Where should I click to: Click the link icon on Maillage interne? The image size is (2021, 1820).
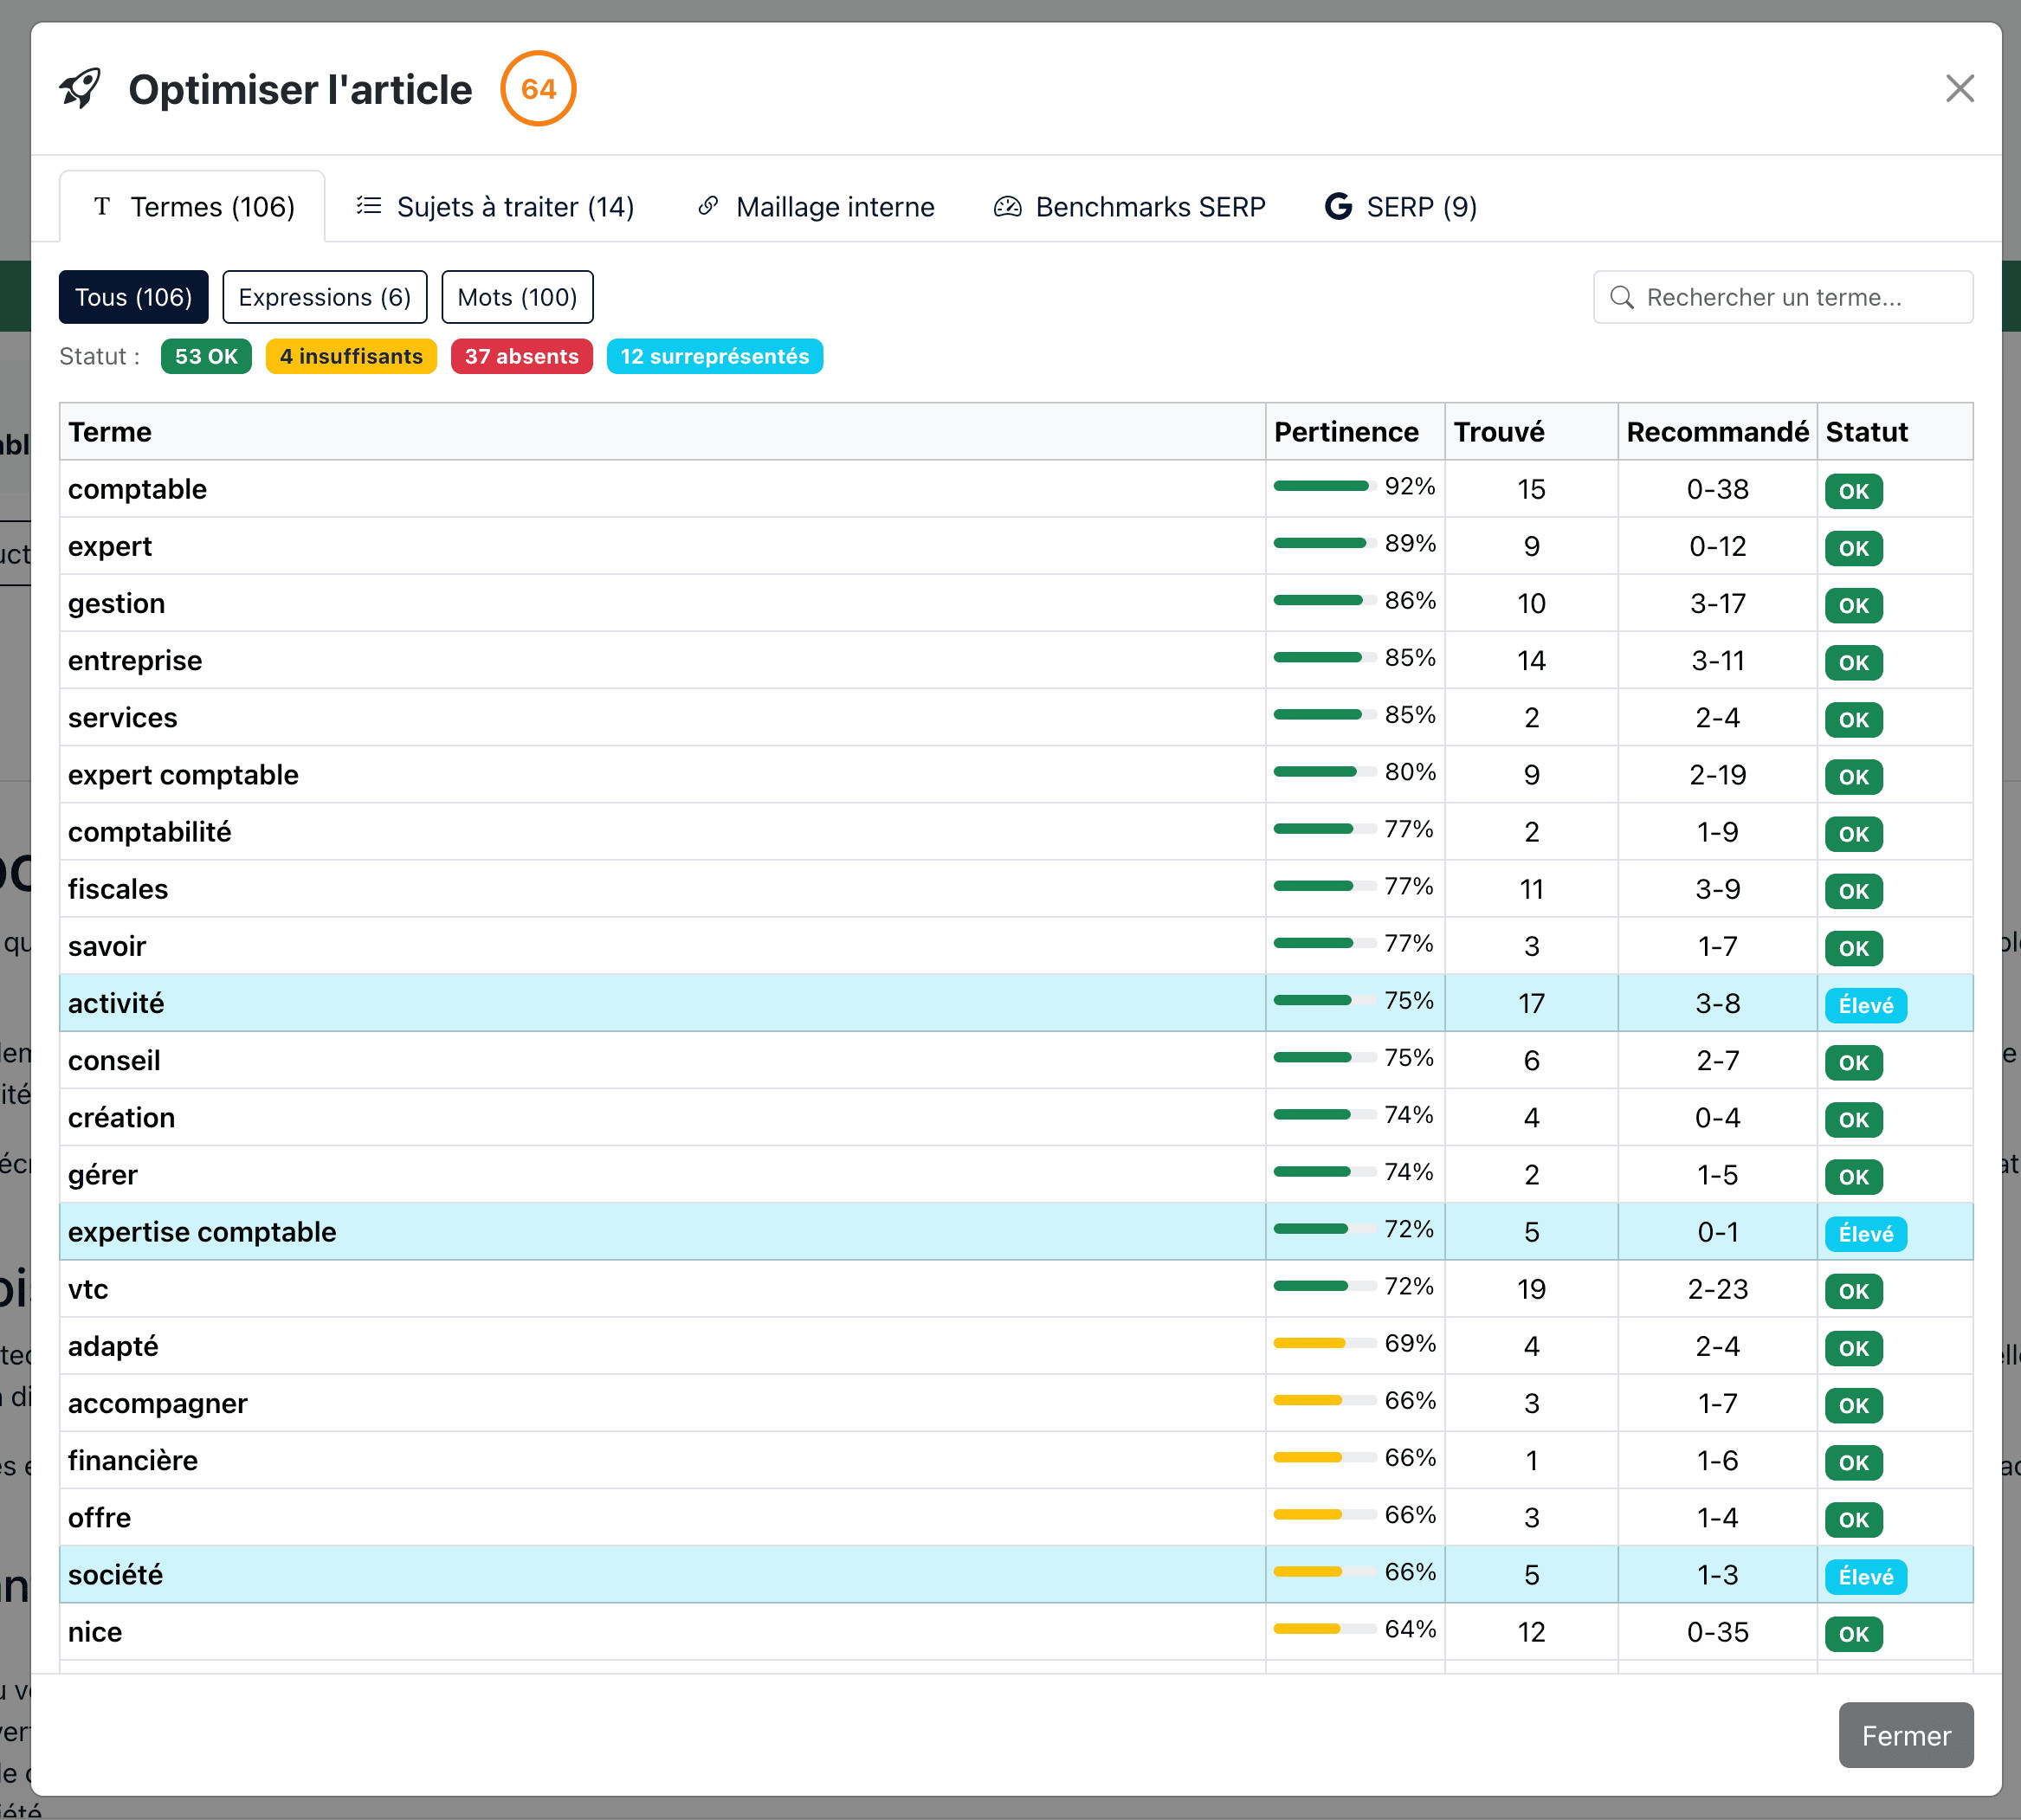pos(708,206)
